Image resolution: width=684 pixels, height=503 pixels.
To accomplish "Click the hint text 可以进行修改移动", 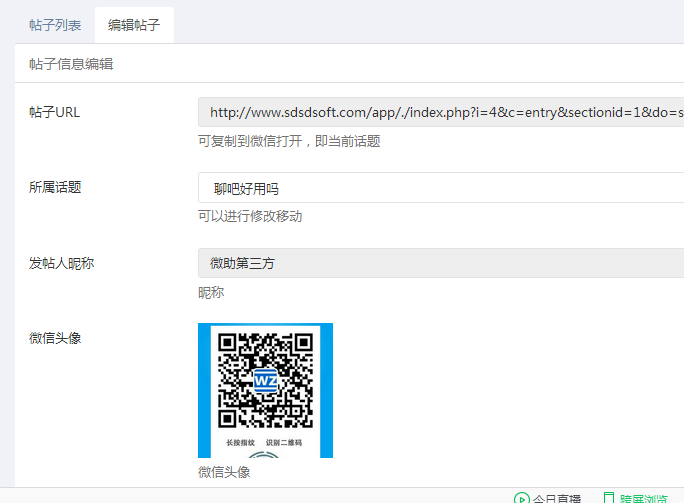I will [x=250, y=216].
